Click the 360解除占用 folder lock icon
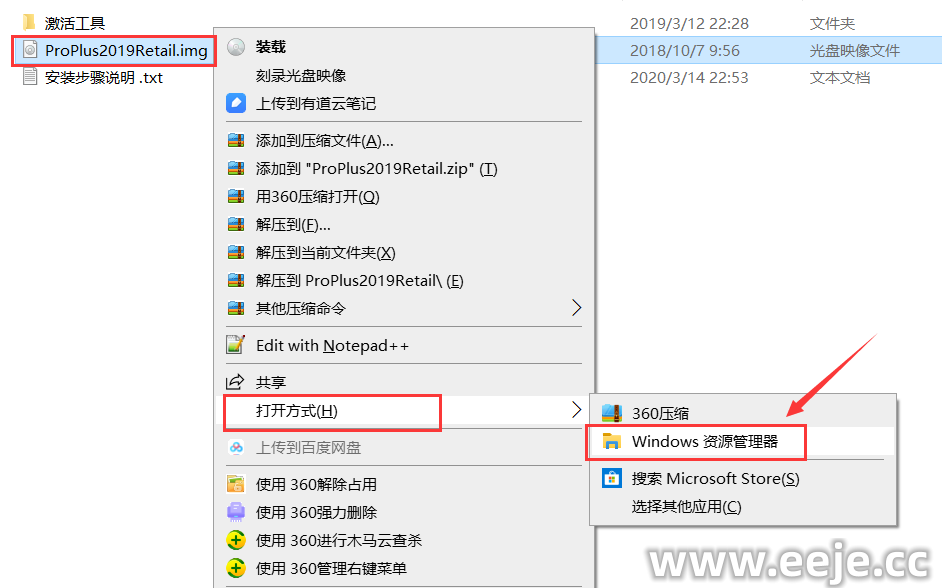The height and width of the screenshot is (588, 942). pyautogui.click(x=236, y=484)
